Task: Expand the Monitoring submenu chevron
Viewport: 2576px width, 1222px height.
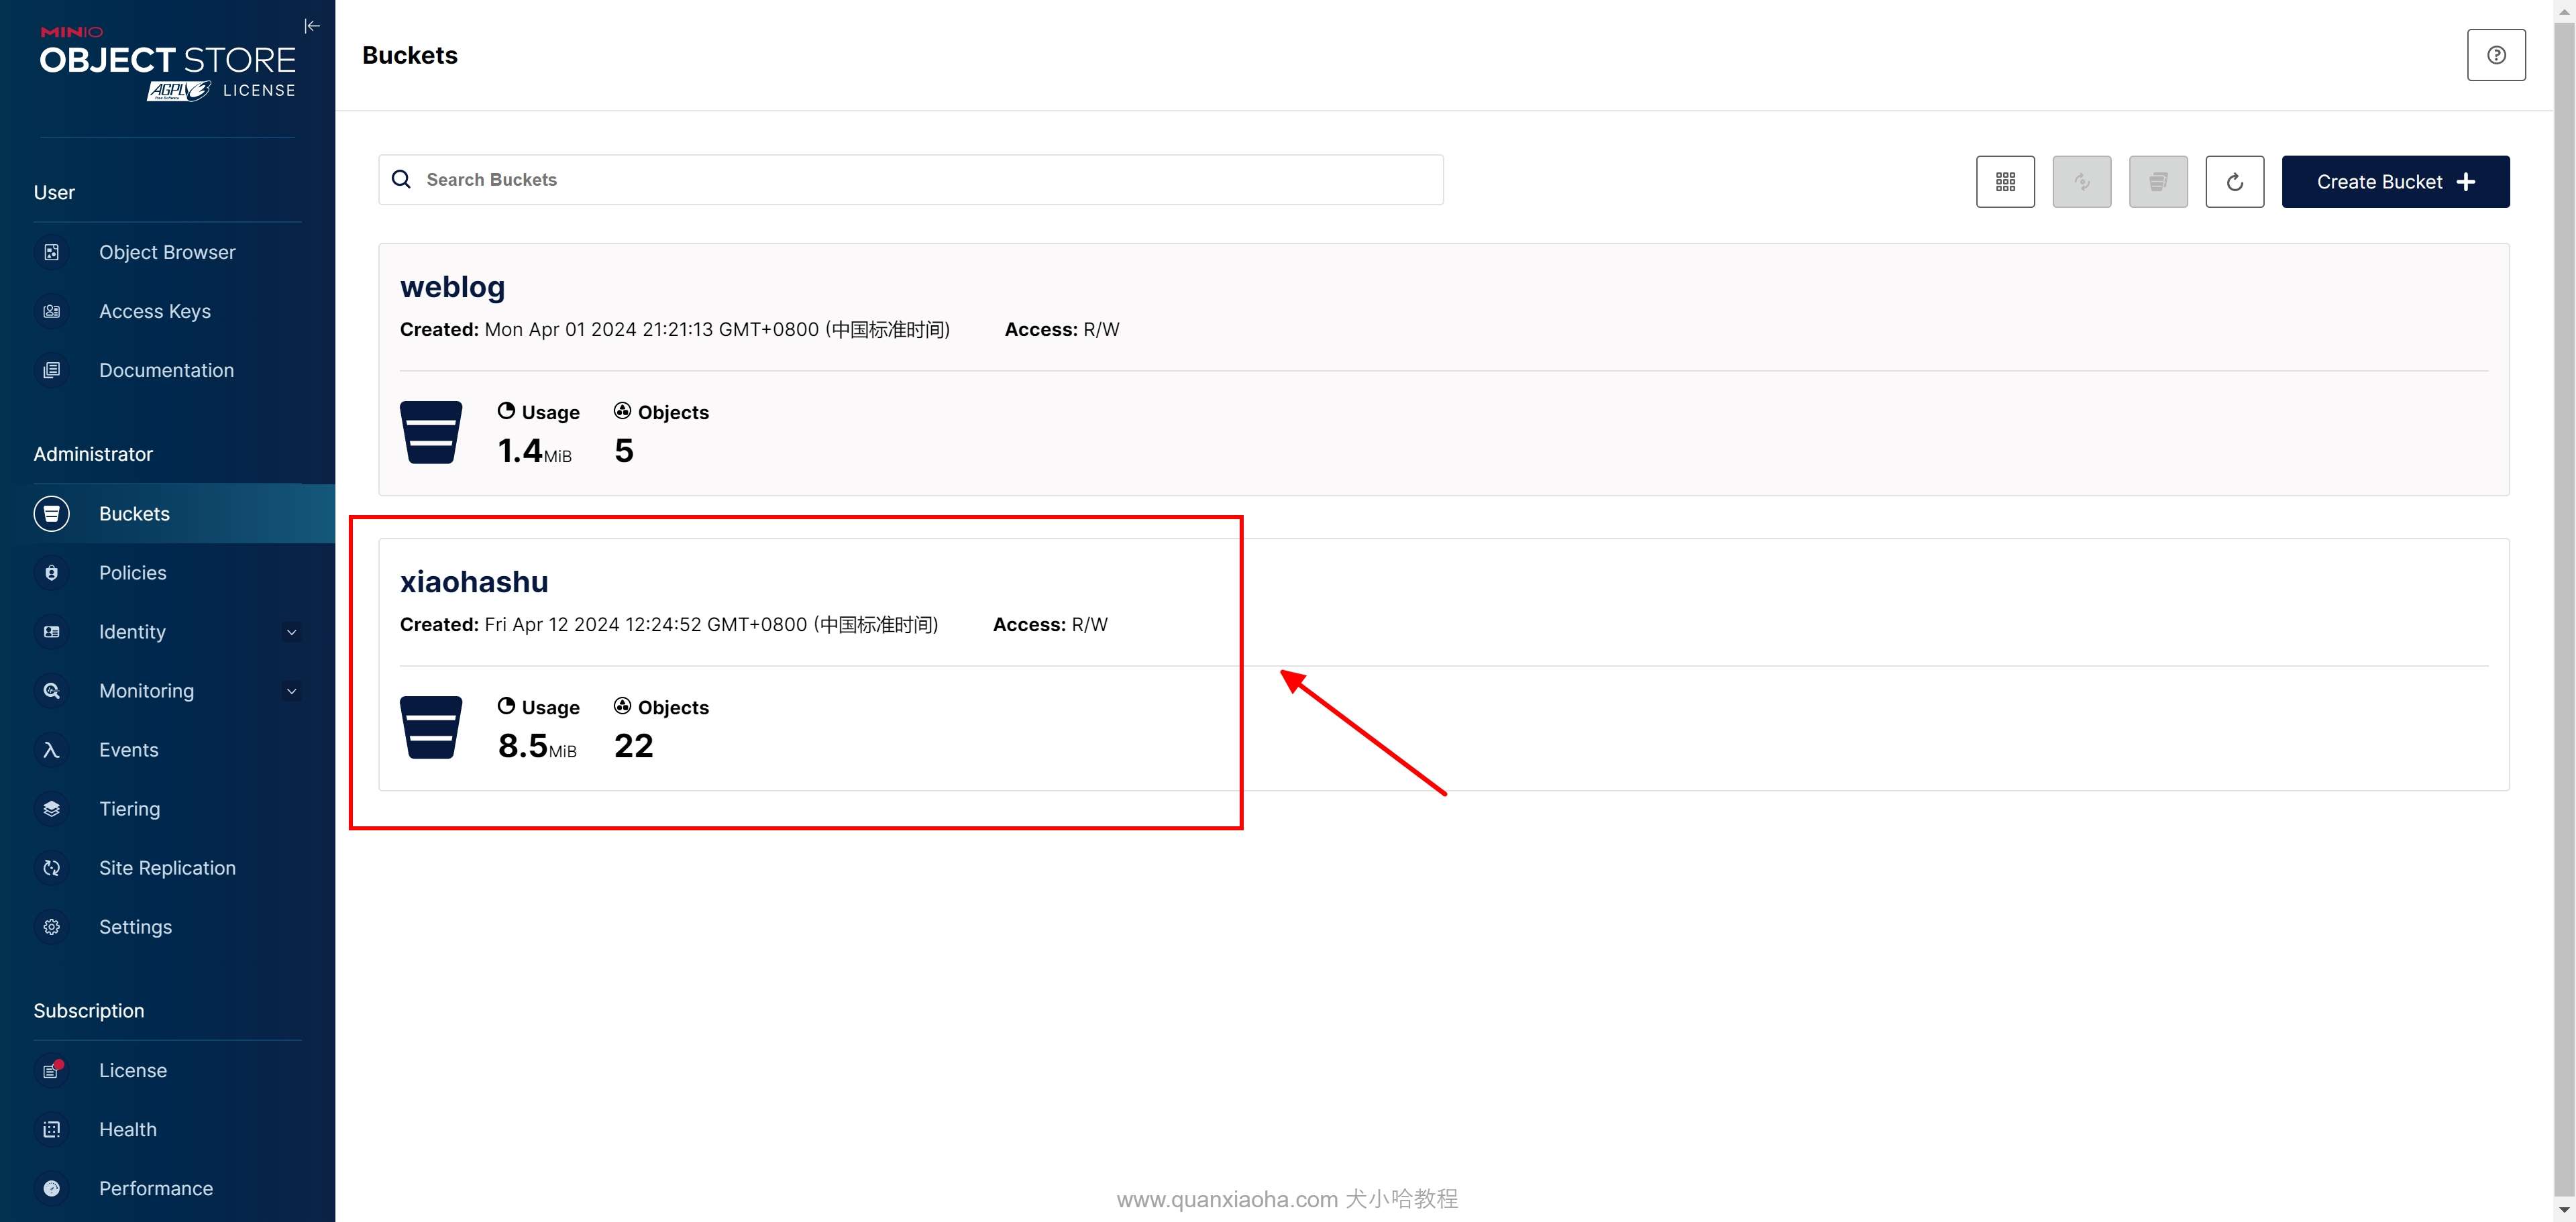Action: 291,691
